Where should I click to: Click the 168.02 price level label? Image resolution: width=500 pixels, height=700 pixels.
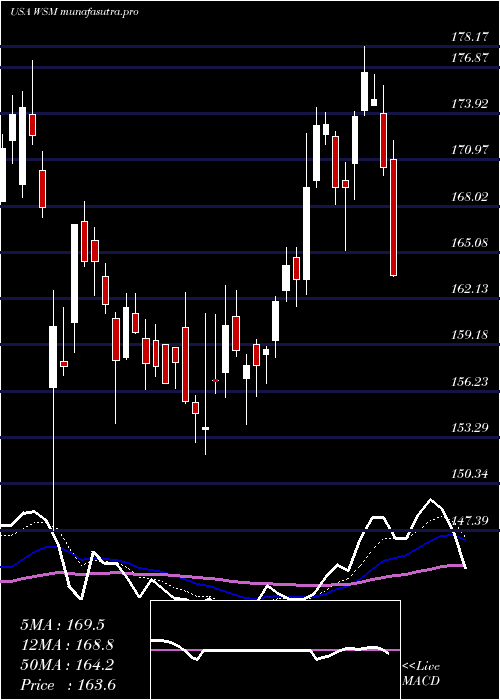(x=470, y=197)
